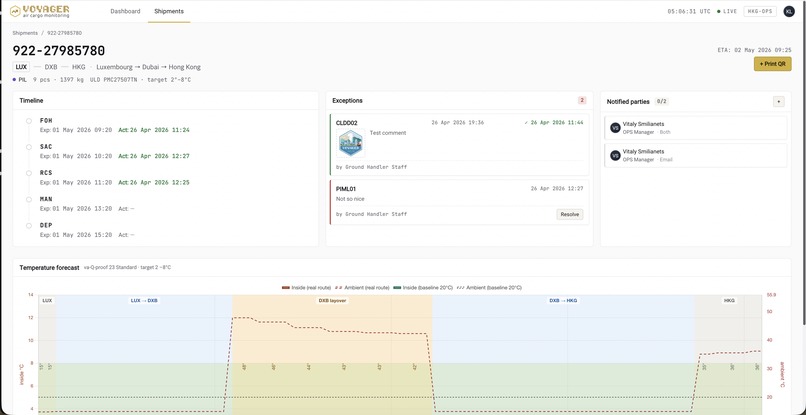This screenshot has height=415, width=806.
Task: Click the HKG destination code in the route header
Action: (x=79, y=67)
